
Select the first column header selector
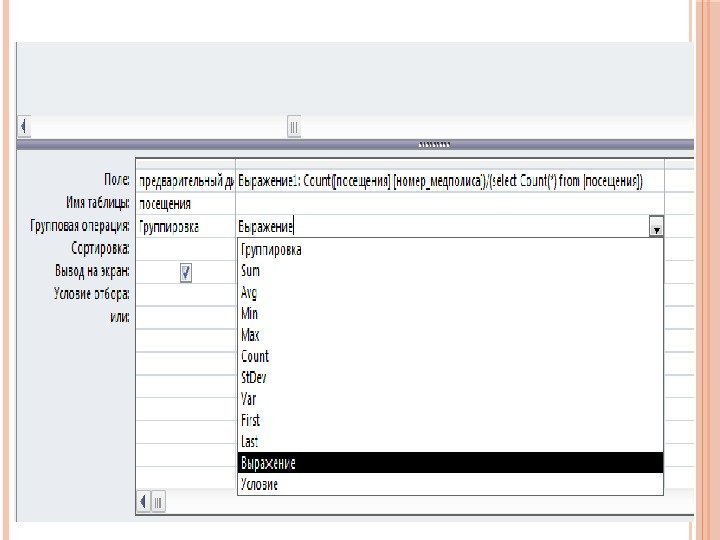186,164
